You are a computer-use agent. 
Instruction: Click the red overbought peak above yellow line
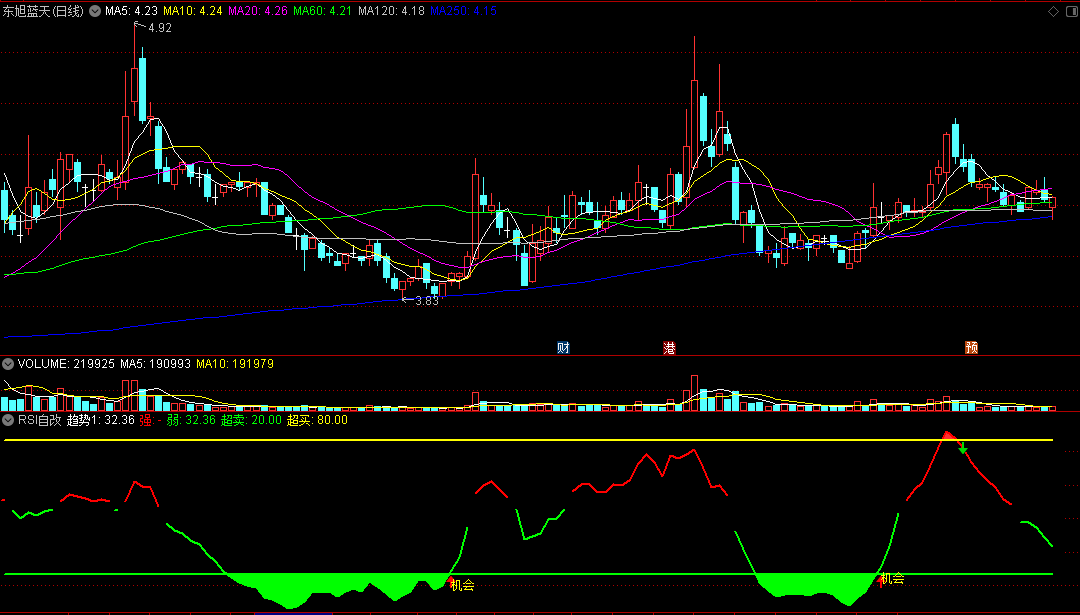click(x=949, y=435)
